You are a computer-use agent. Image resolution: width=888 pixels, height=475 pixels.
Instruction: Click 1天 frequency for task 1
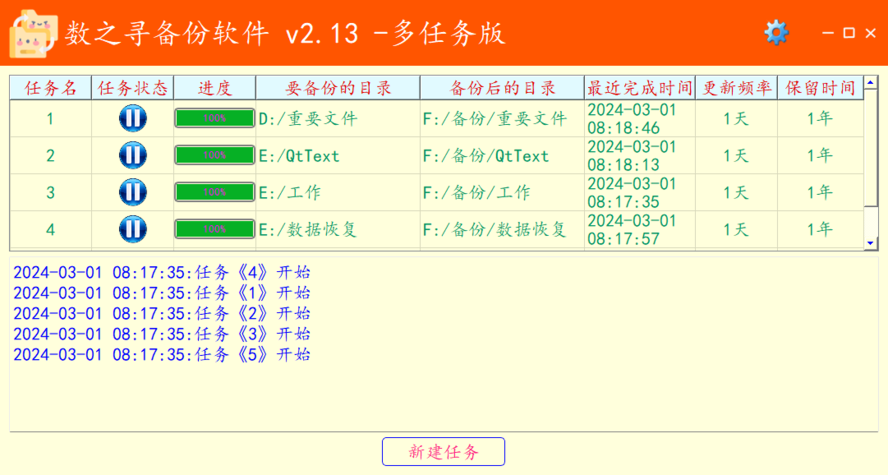(x=736, y=118)
